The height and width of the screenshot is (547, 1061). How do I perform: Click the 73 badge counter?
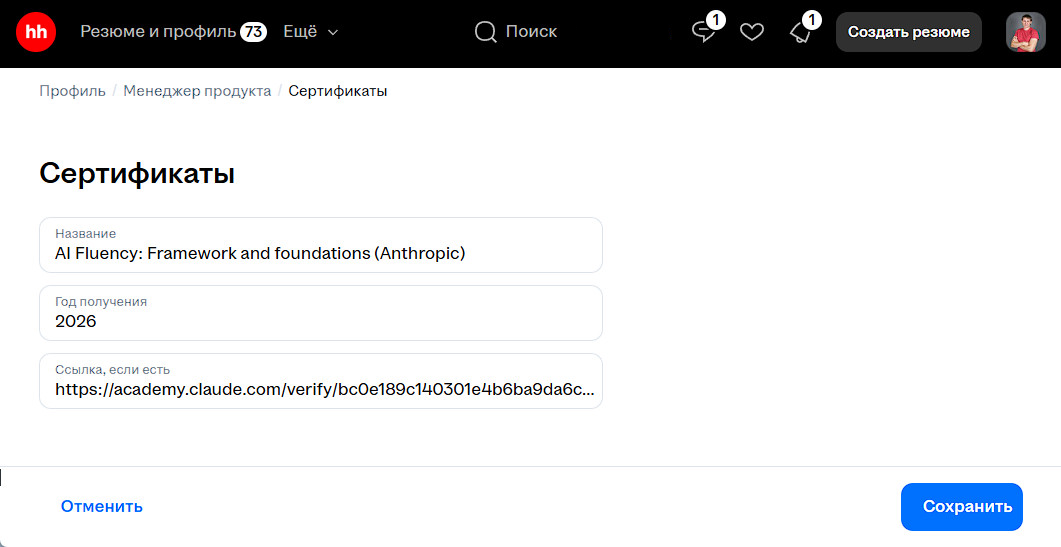tap(254, 32)
